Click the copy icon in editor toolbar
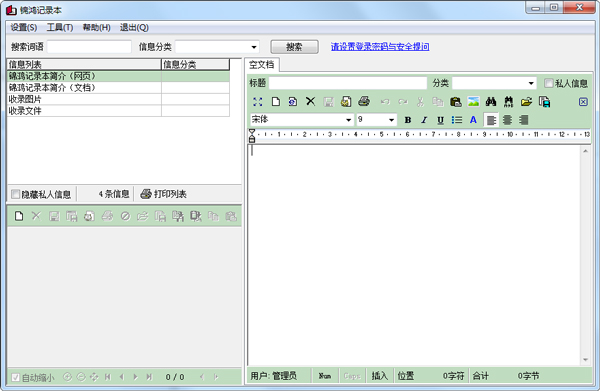Viewport: 600px width, 391px height. coord(438,102)
